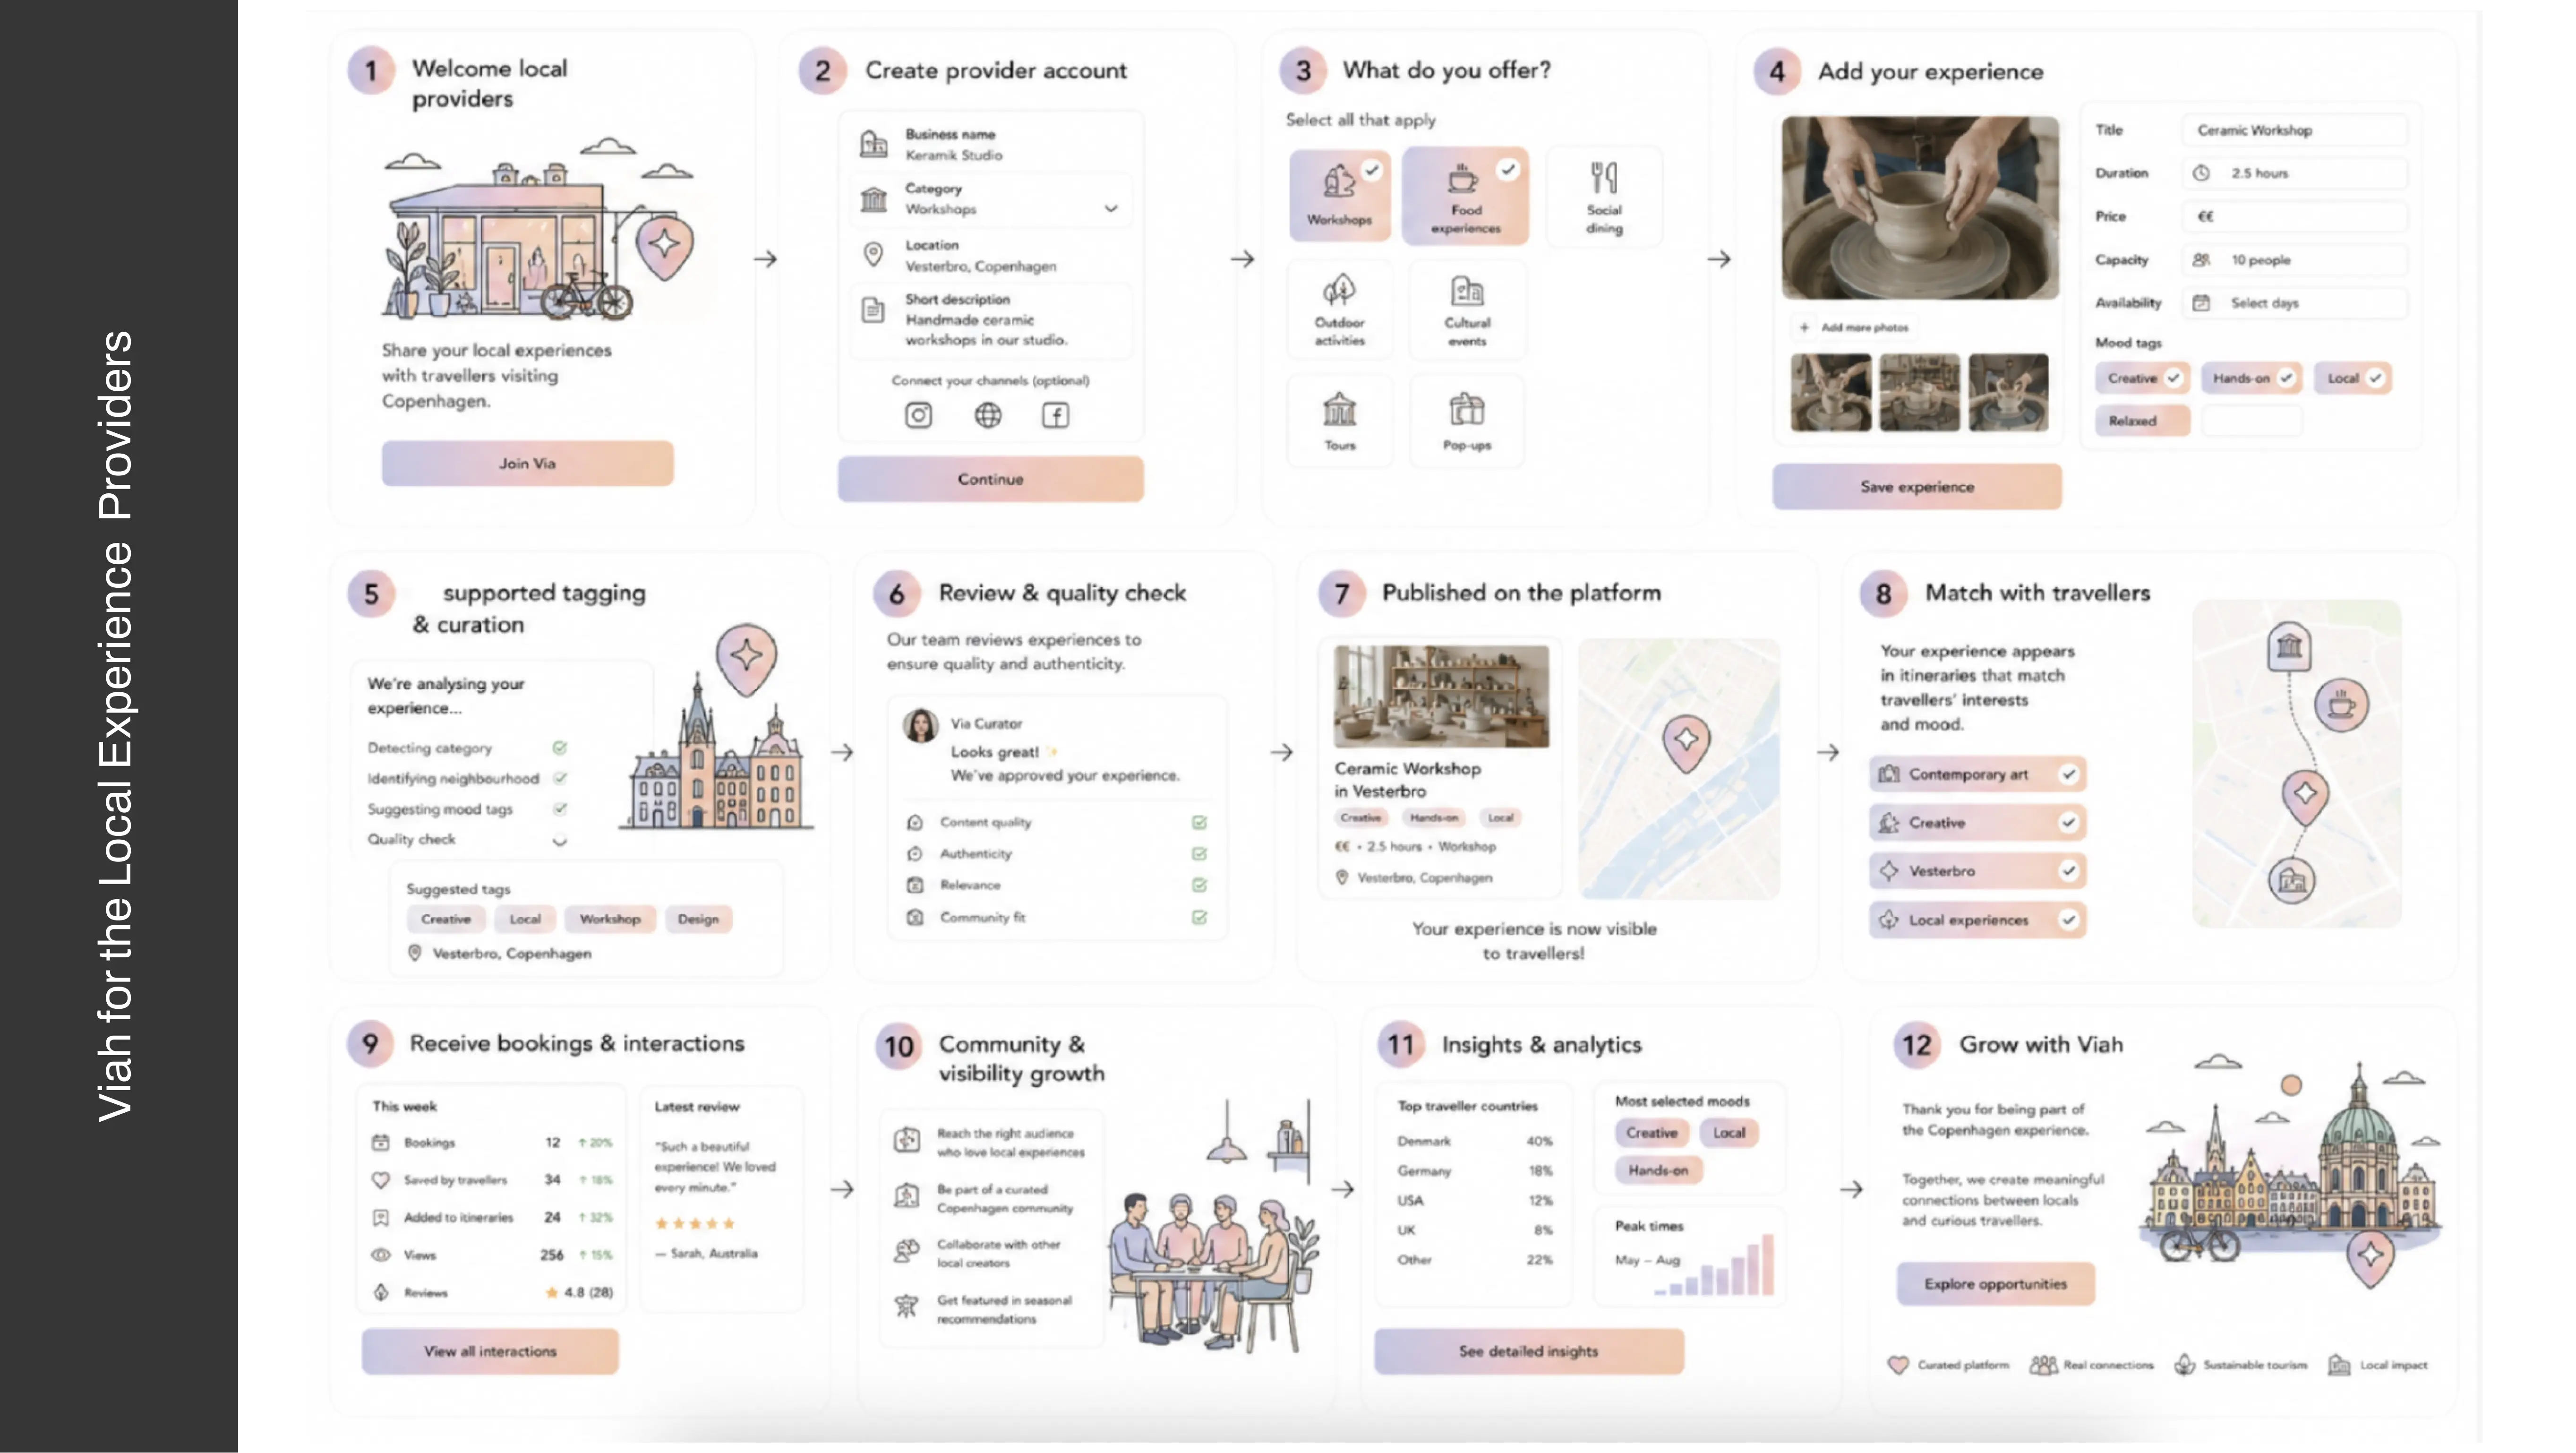Select the suggested Design tag

coord(698,919)
